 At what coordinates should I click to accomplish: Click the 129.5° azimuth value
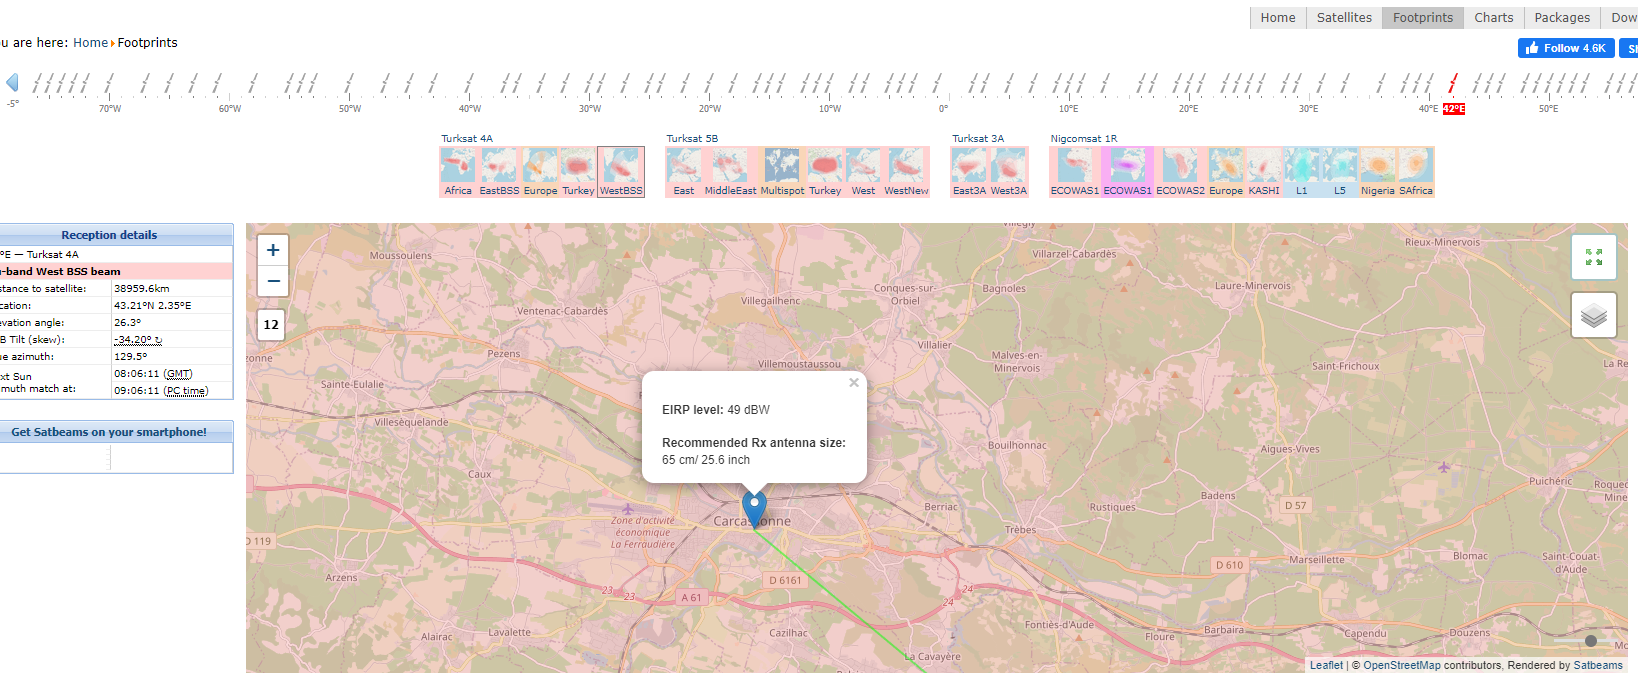click(x=130, y=357)
